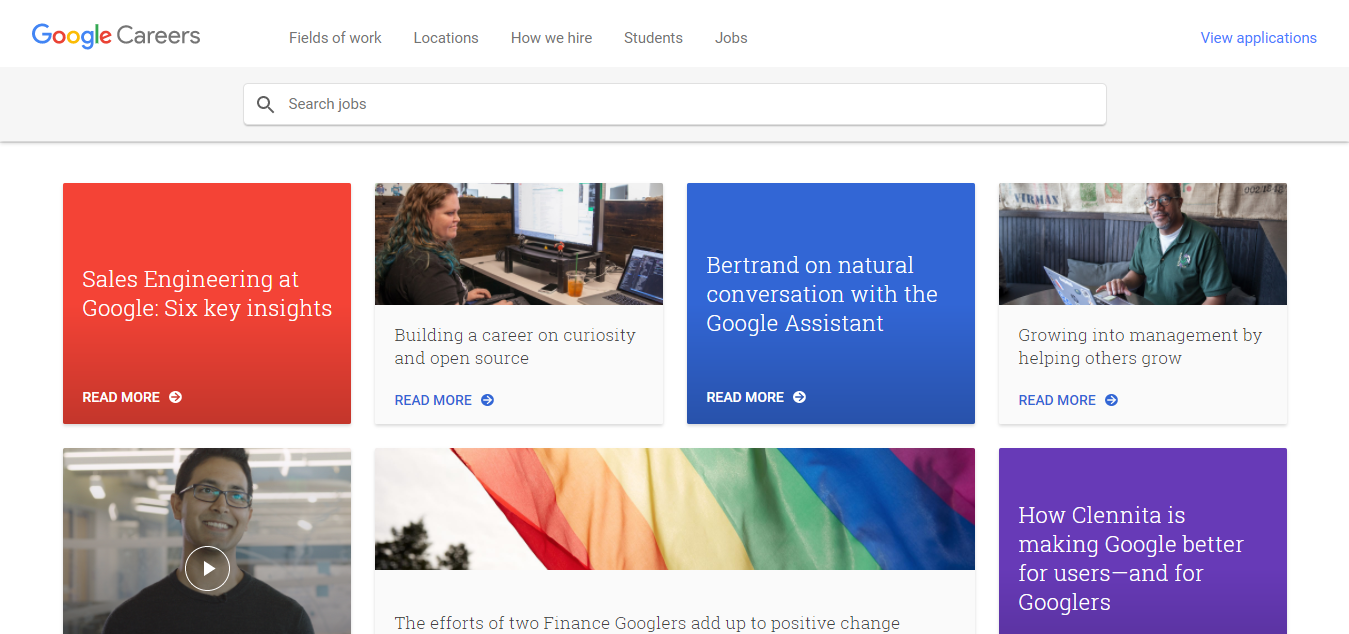Focus the Search jobs field

675,104
